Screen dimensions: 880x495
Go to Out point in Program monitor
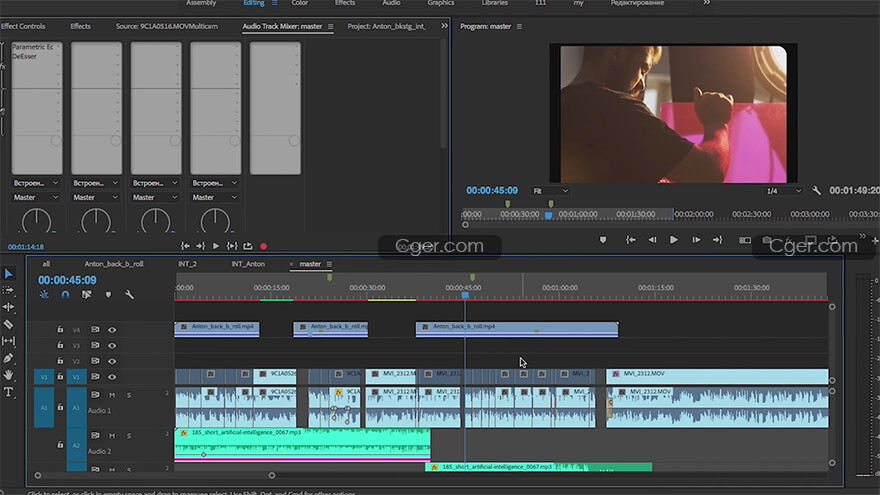(x=718, y=240)
